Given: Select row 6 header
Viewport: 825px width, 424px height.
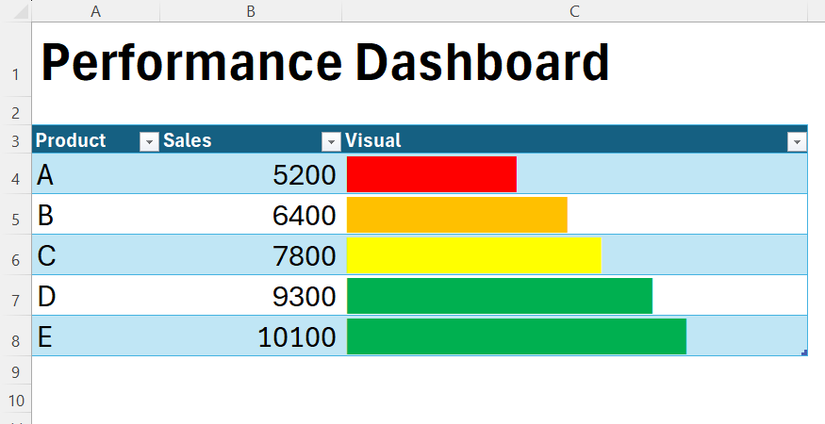Looking at the screenshot, I should coord(16,255).
